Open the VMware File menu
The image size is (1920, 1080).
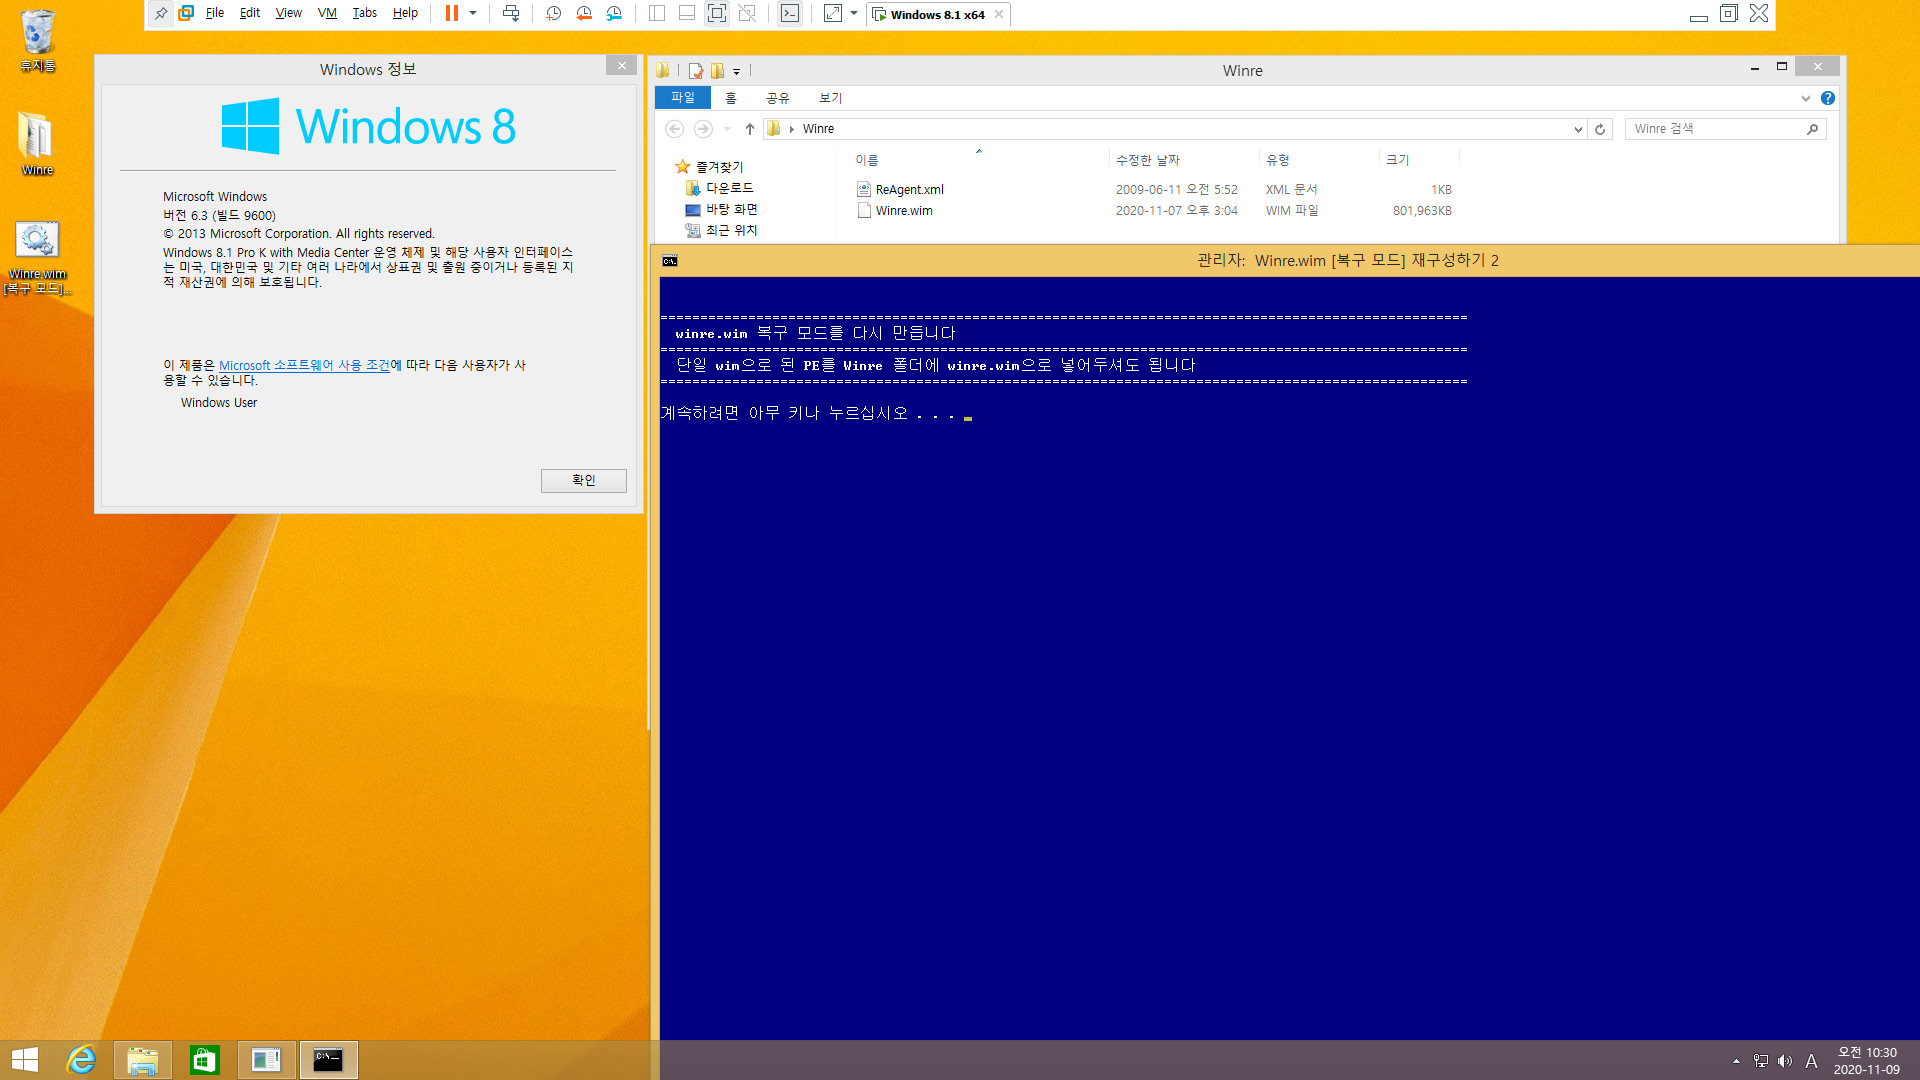click(x=215, y=13)
